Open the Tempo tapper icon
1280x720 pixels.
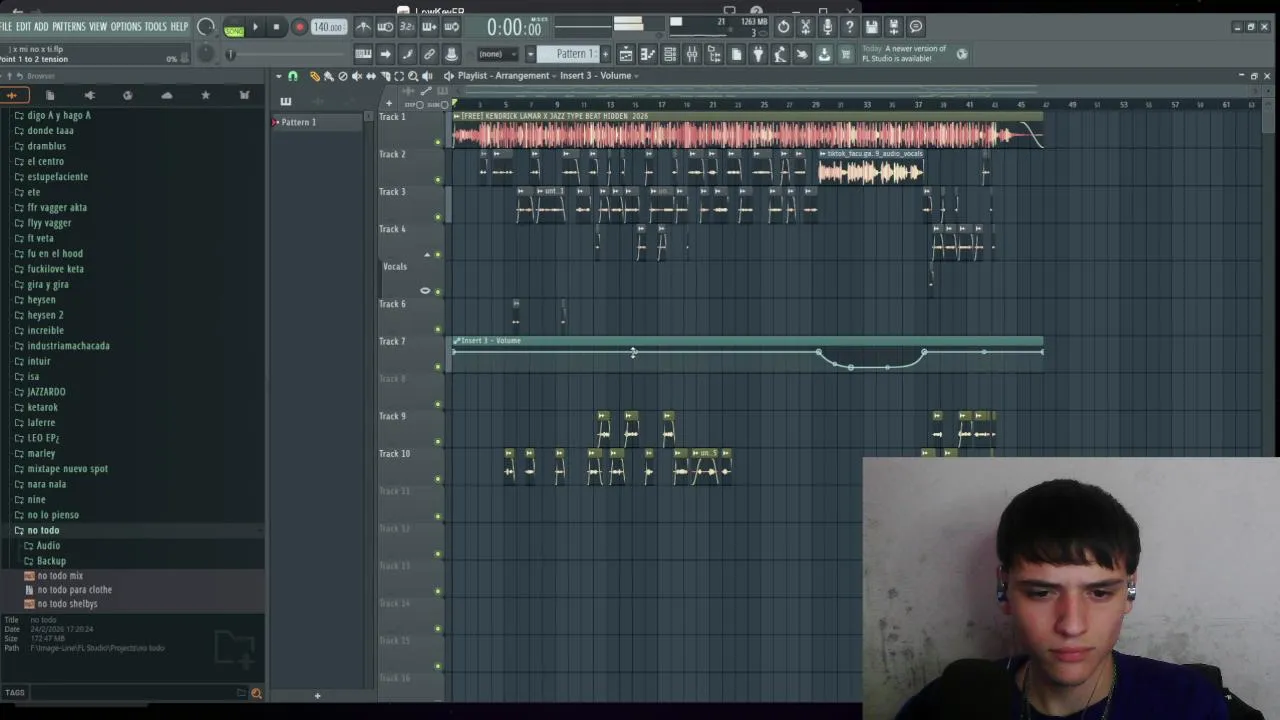[780, 54]
